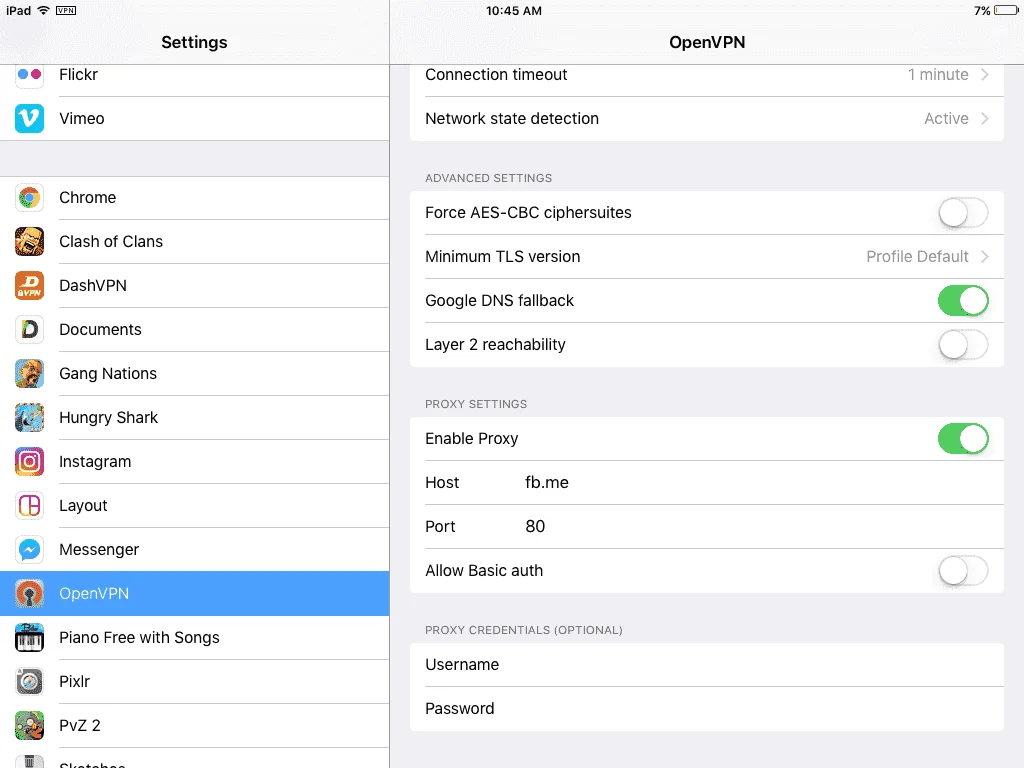Open DashVPN settings row
The image size is (1024, 768).
(195, 285)
